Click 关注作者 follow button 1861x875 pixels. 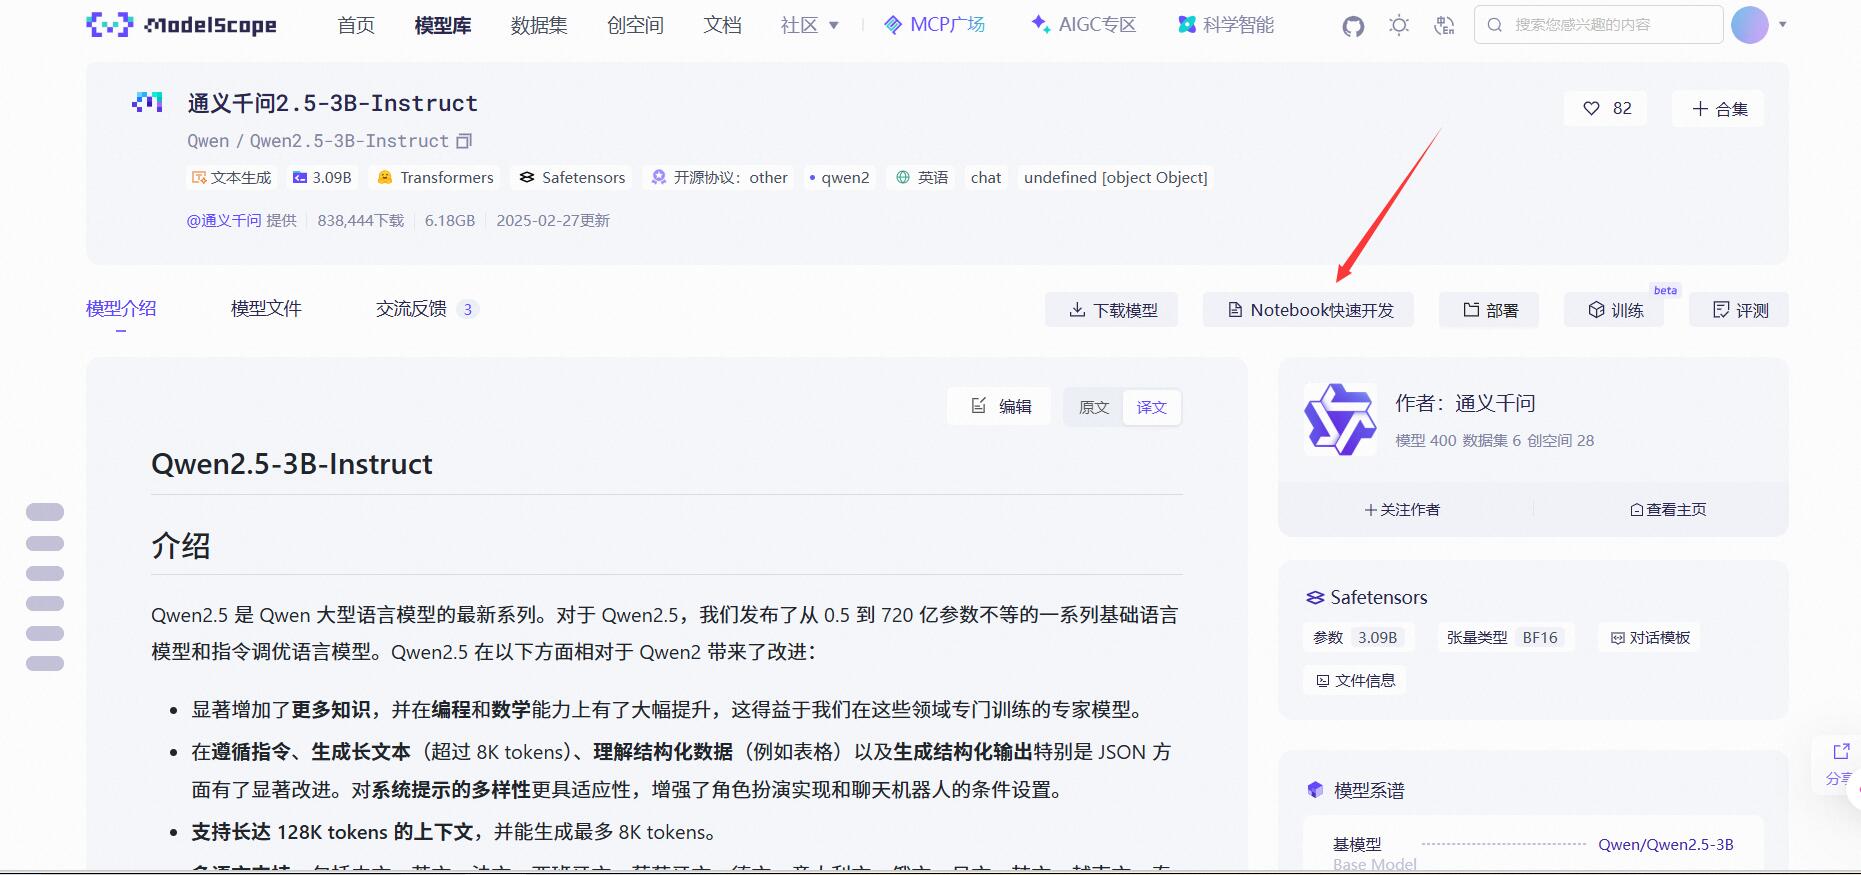[x=1402, y=510]
